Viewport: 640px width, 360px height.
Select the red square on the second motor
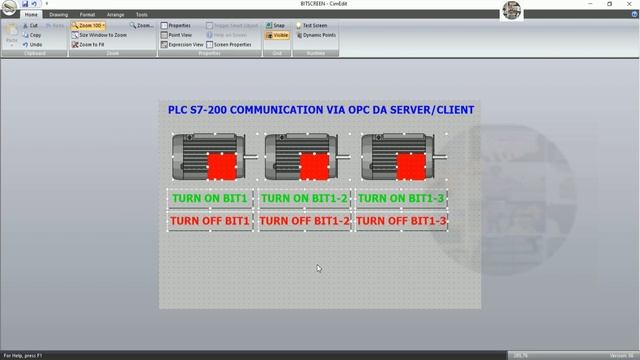314,167
